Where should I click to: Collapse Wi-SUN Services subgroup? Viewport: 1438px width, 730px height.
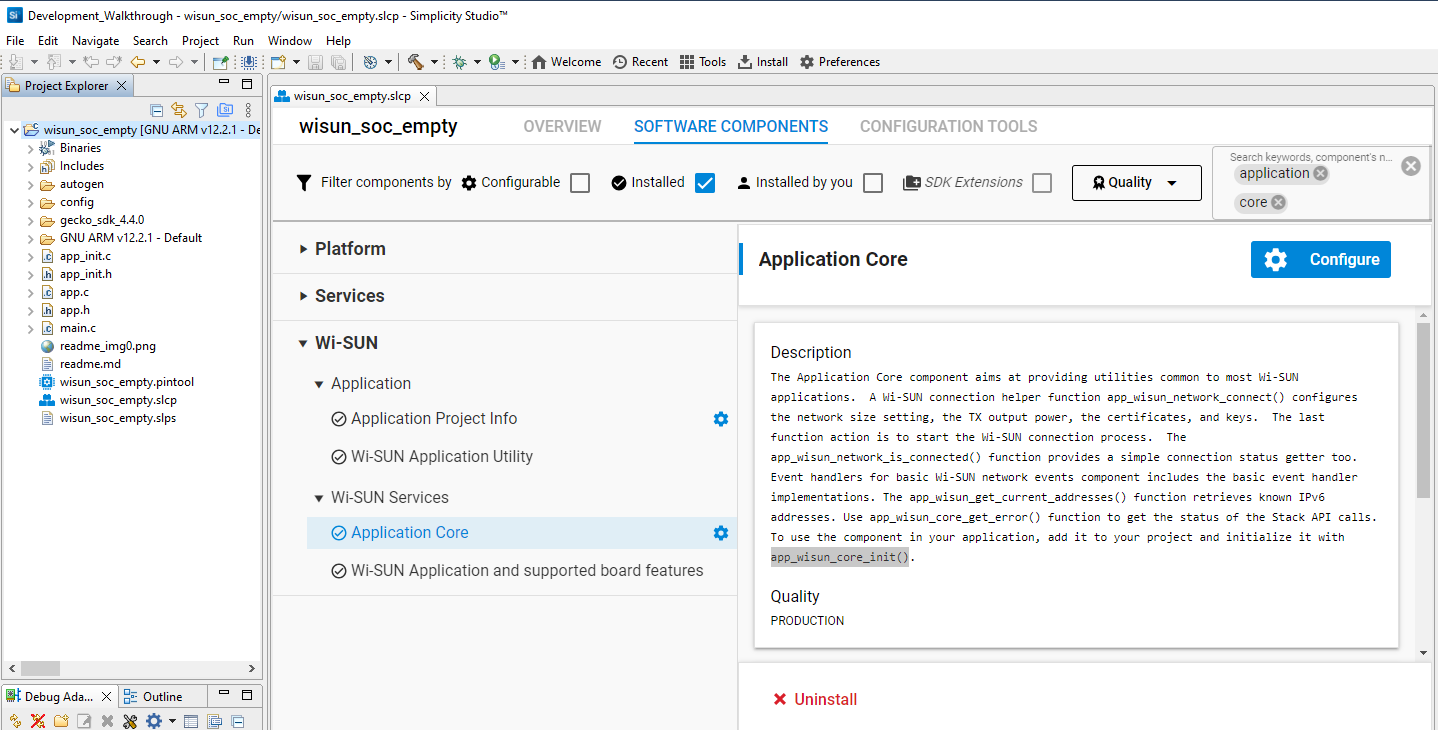tap(319, 498)
